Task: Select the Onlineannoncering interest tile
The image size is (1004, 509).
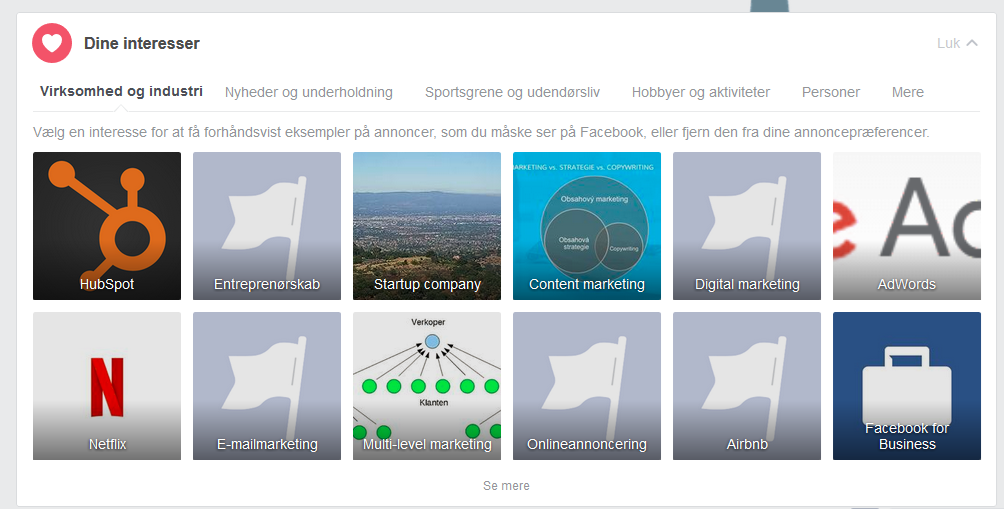Action: [x=587, y=386]
